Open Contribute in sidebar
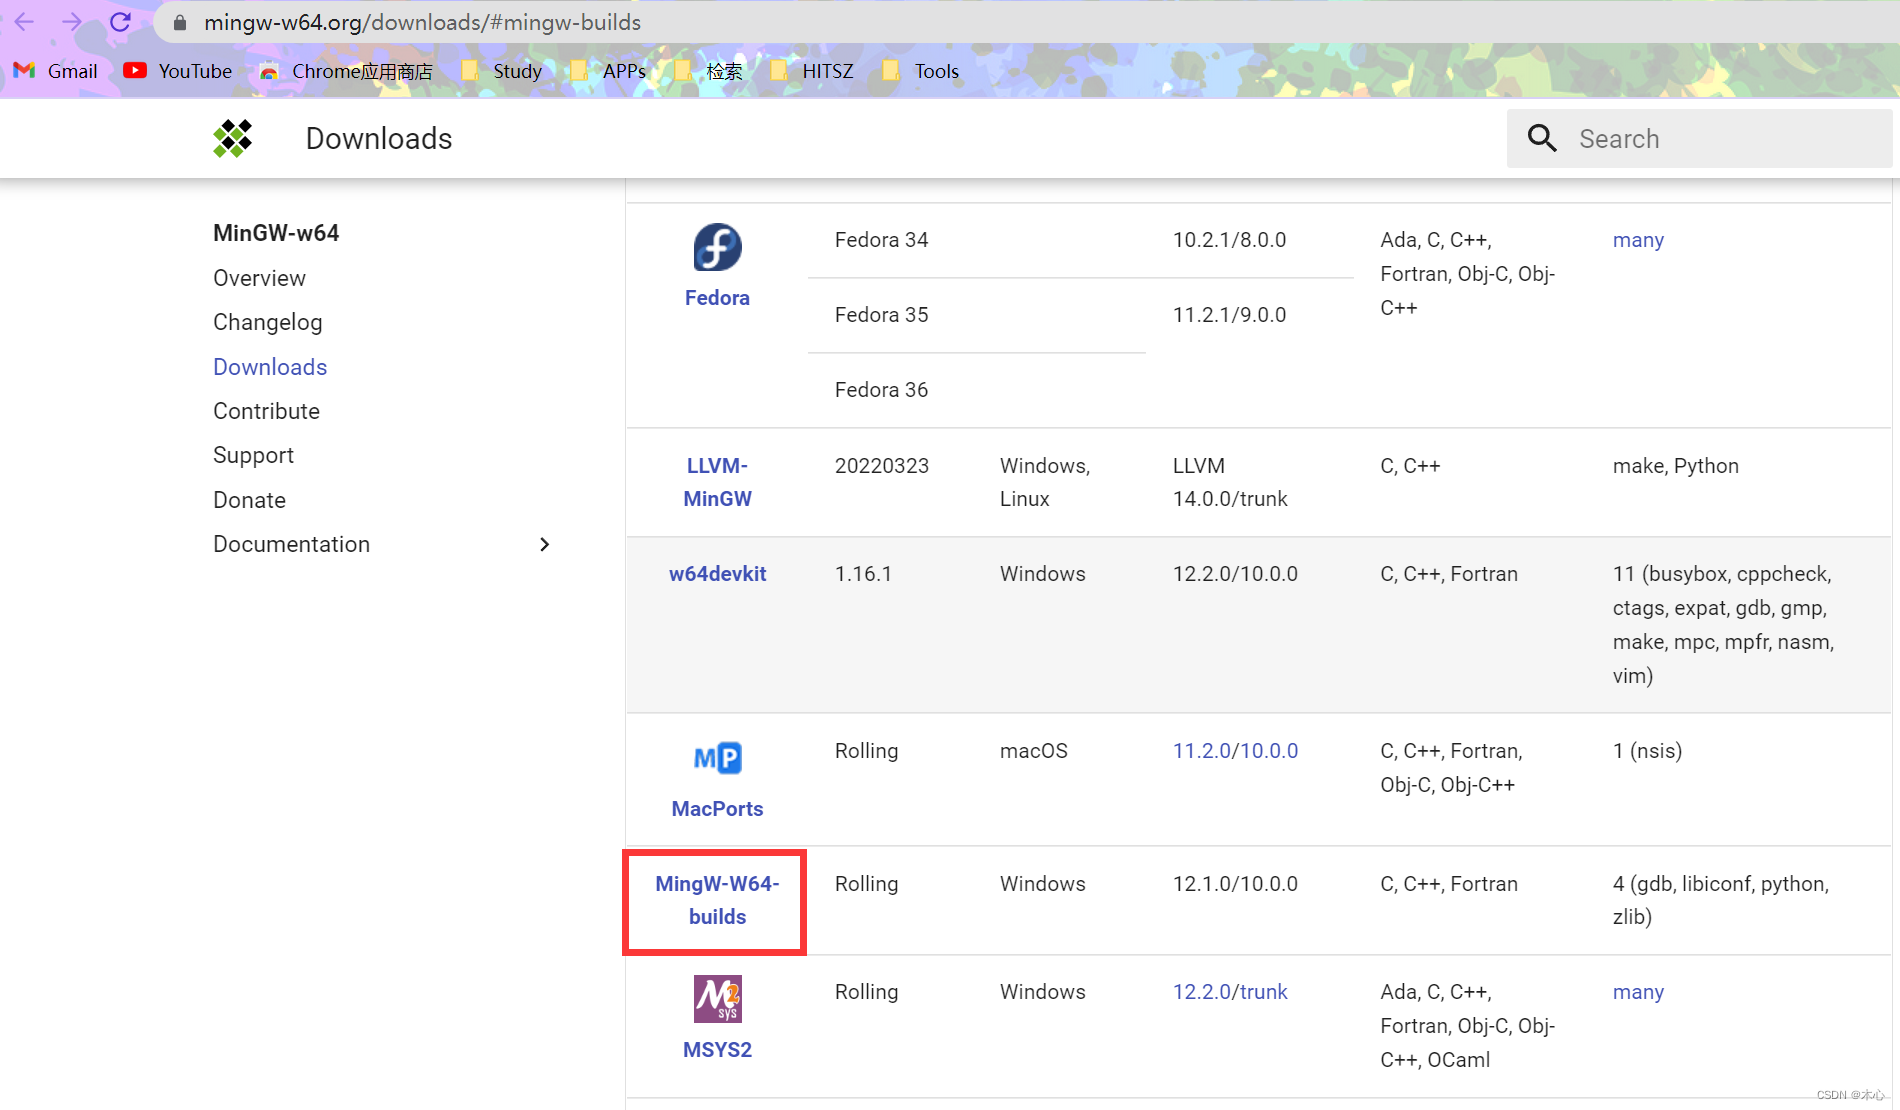This screenshot has width=1900, height=1110. point(267,411)
